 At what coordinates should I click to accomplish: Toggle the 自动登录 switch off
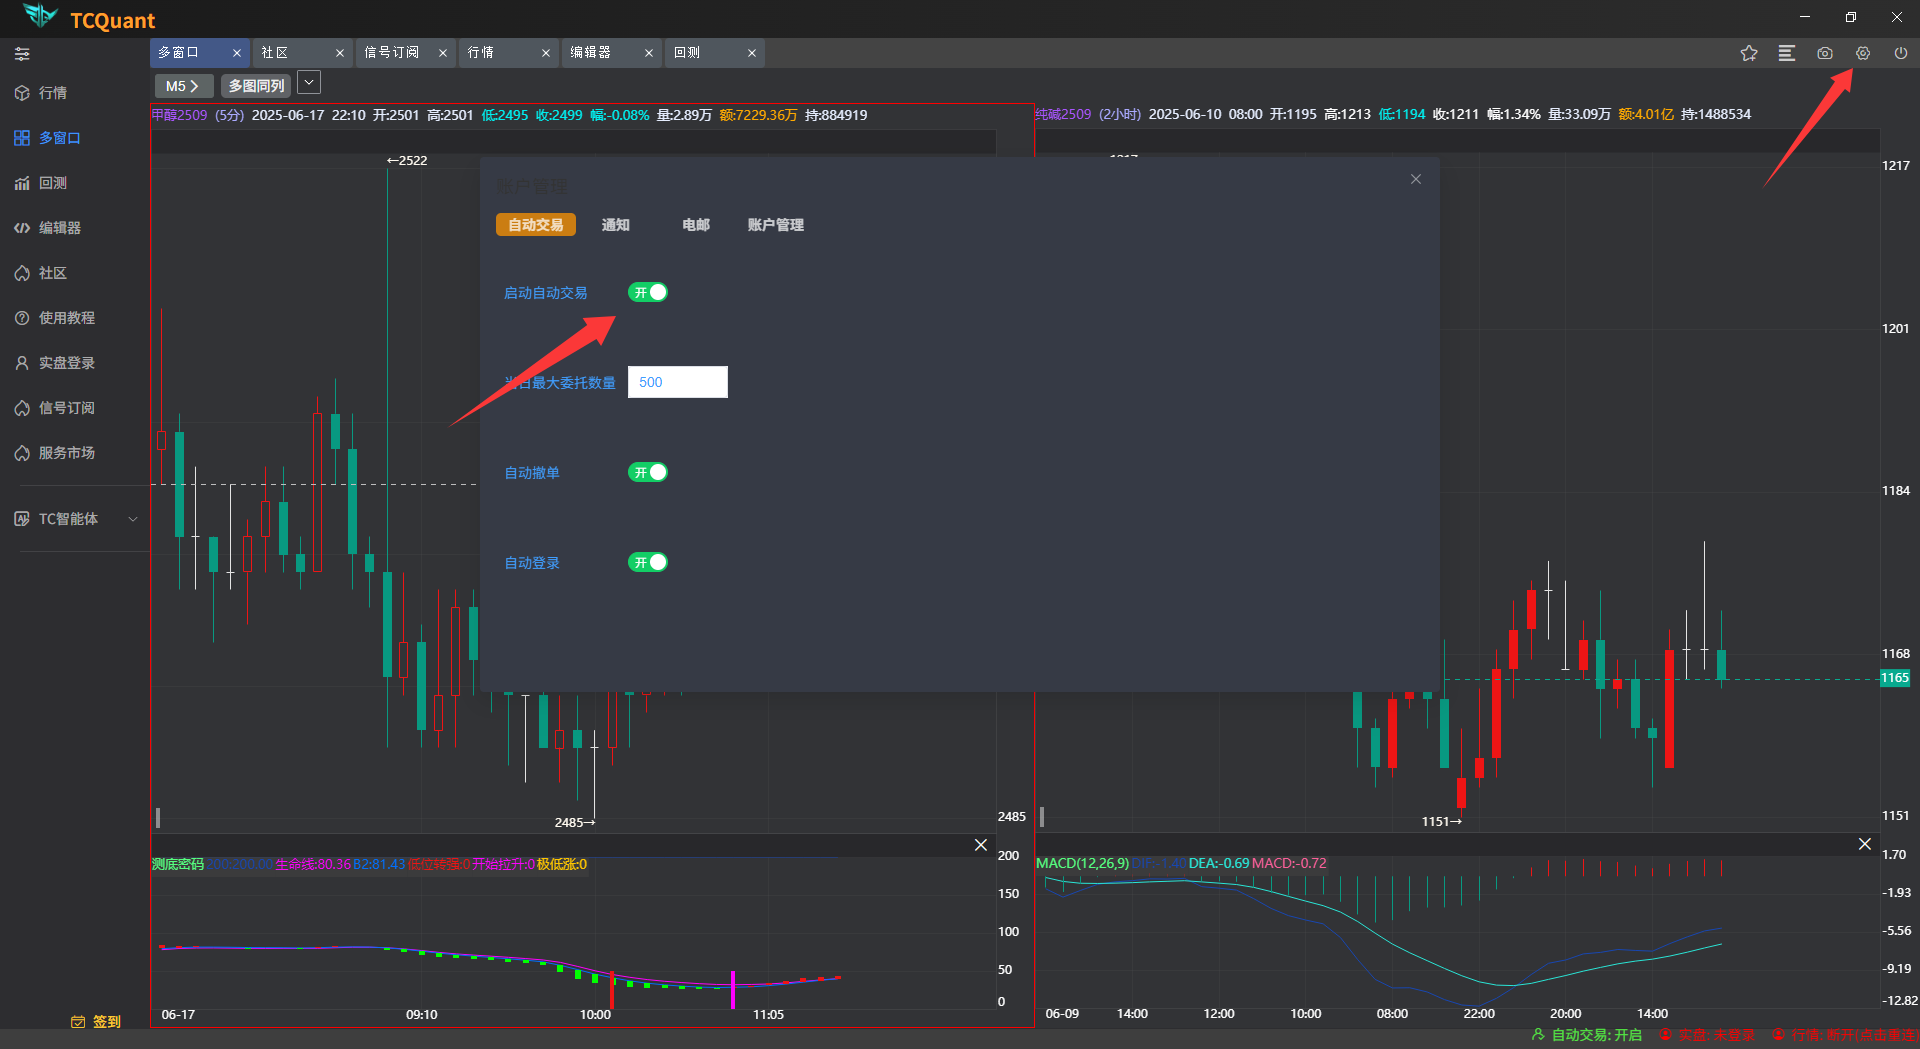[x=648, y=562]
